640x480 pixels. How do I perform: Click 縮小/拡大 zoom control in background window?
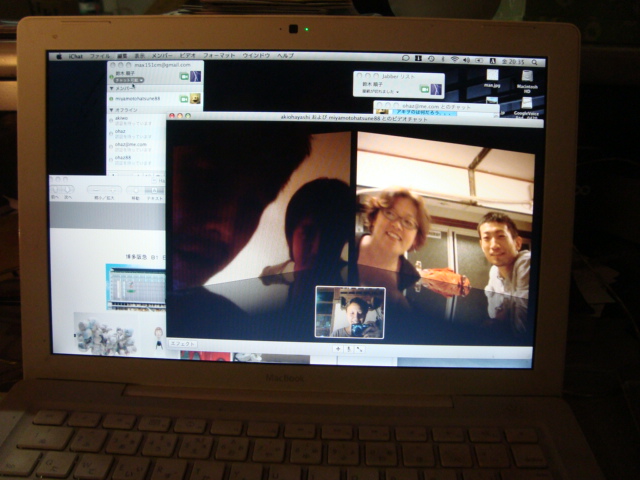pos(104,190)
